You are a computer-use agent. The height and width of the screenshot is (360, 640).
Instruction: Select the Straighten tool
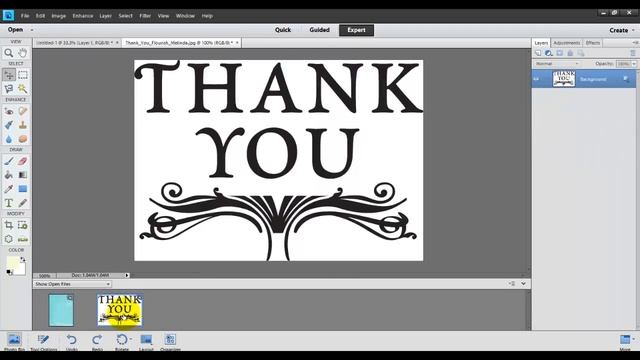pos(23,239)
